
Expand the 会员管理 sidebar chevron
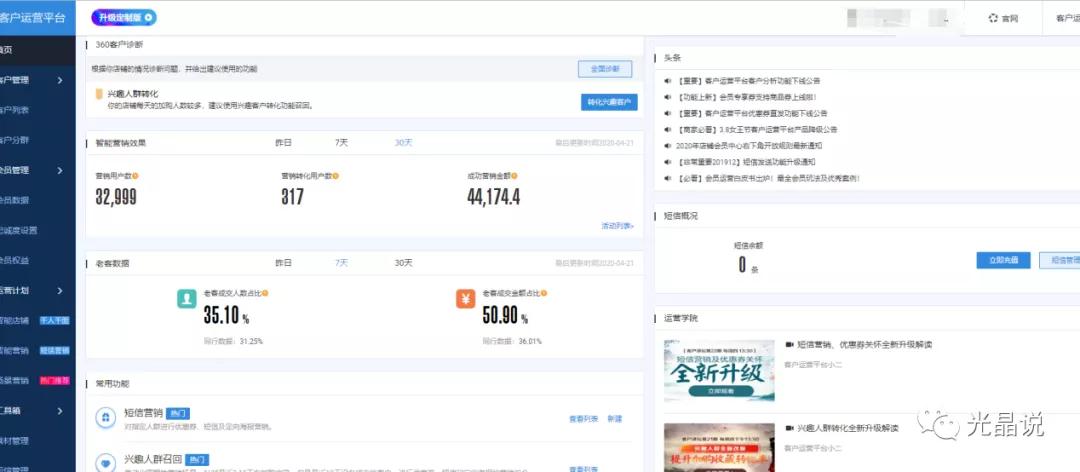[60, 170]
